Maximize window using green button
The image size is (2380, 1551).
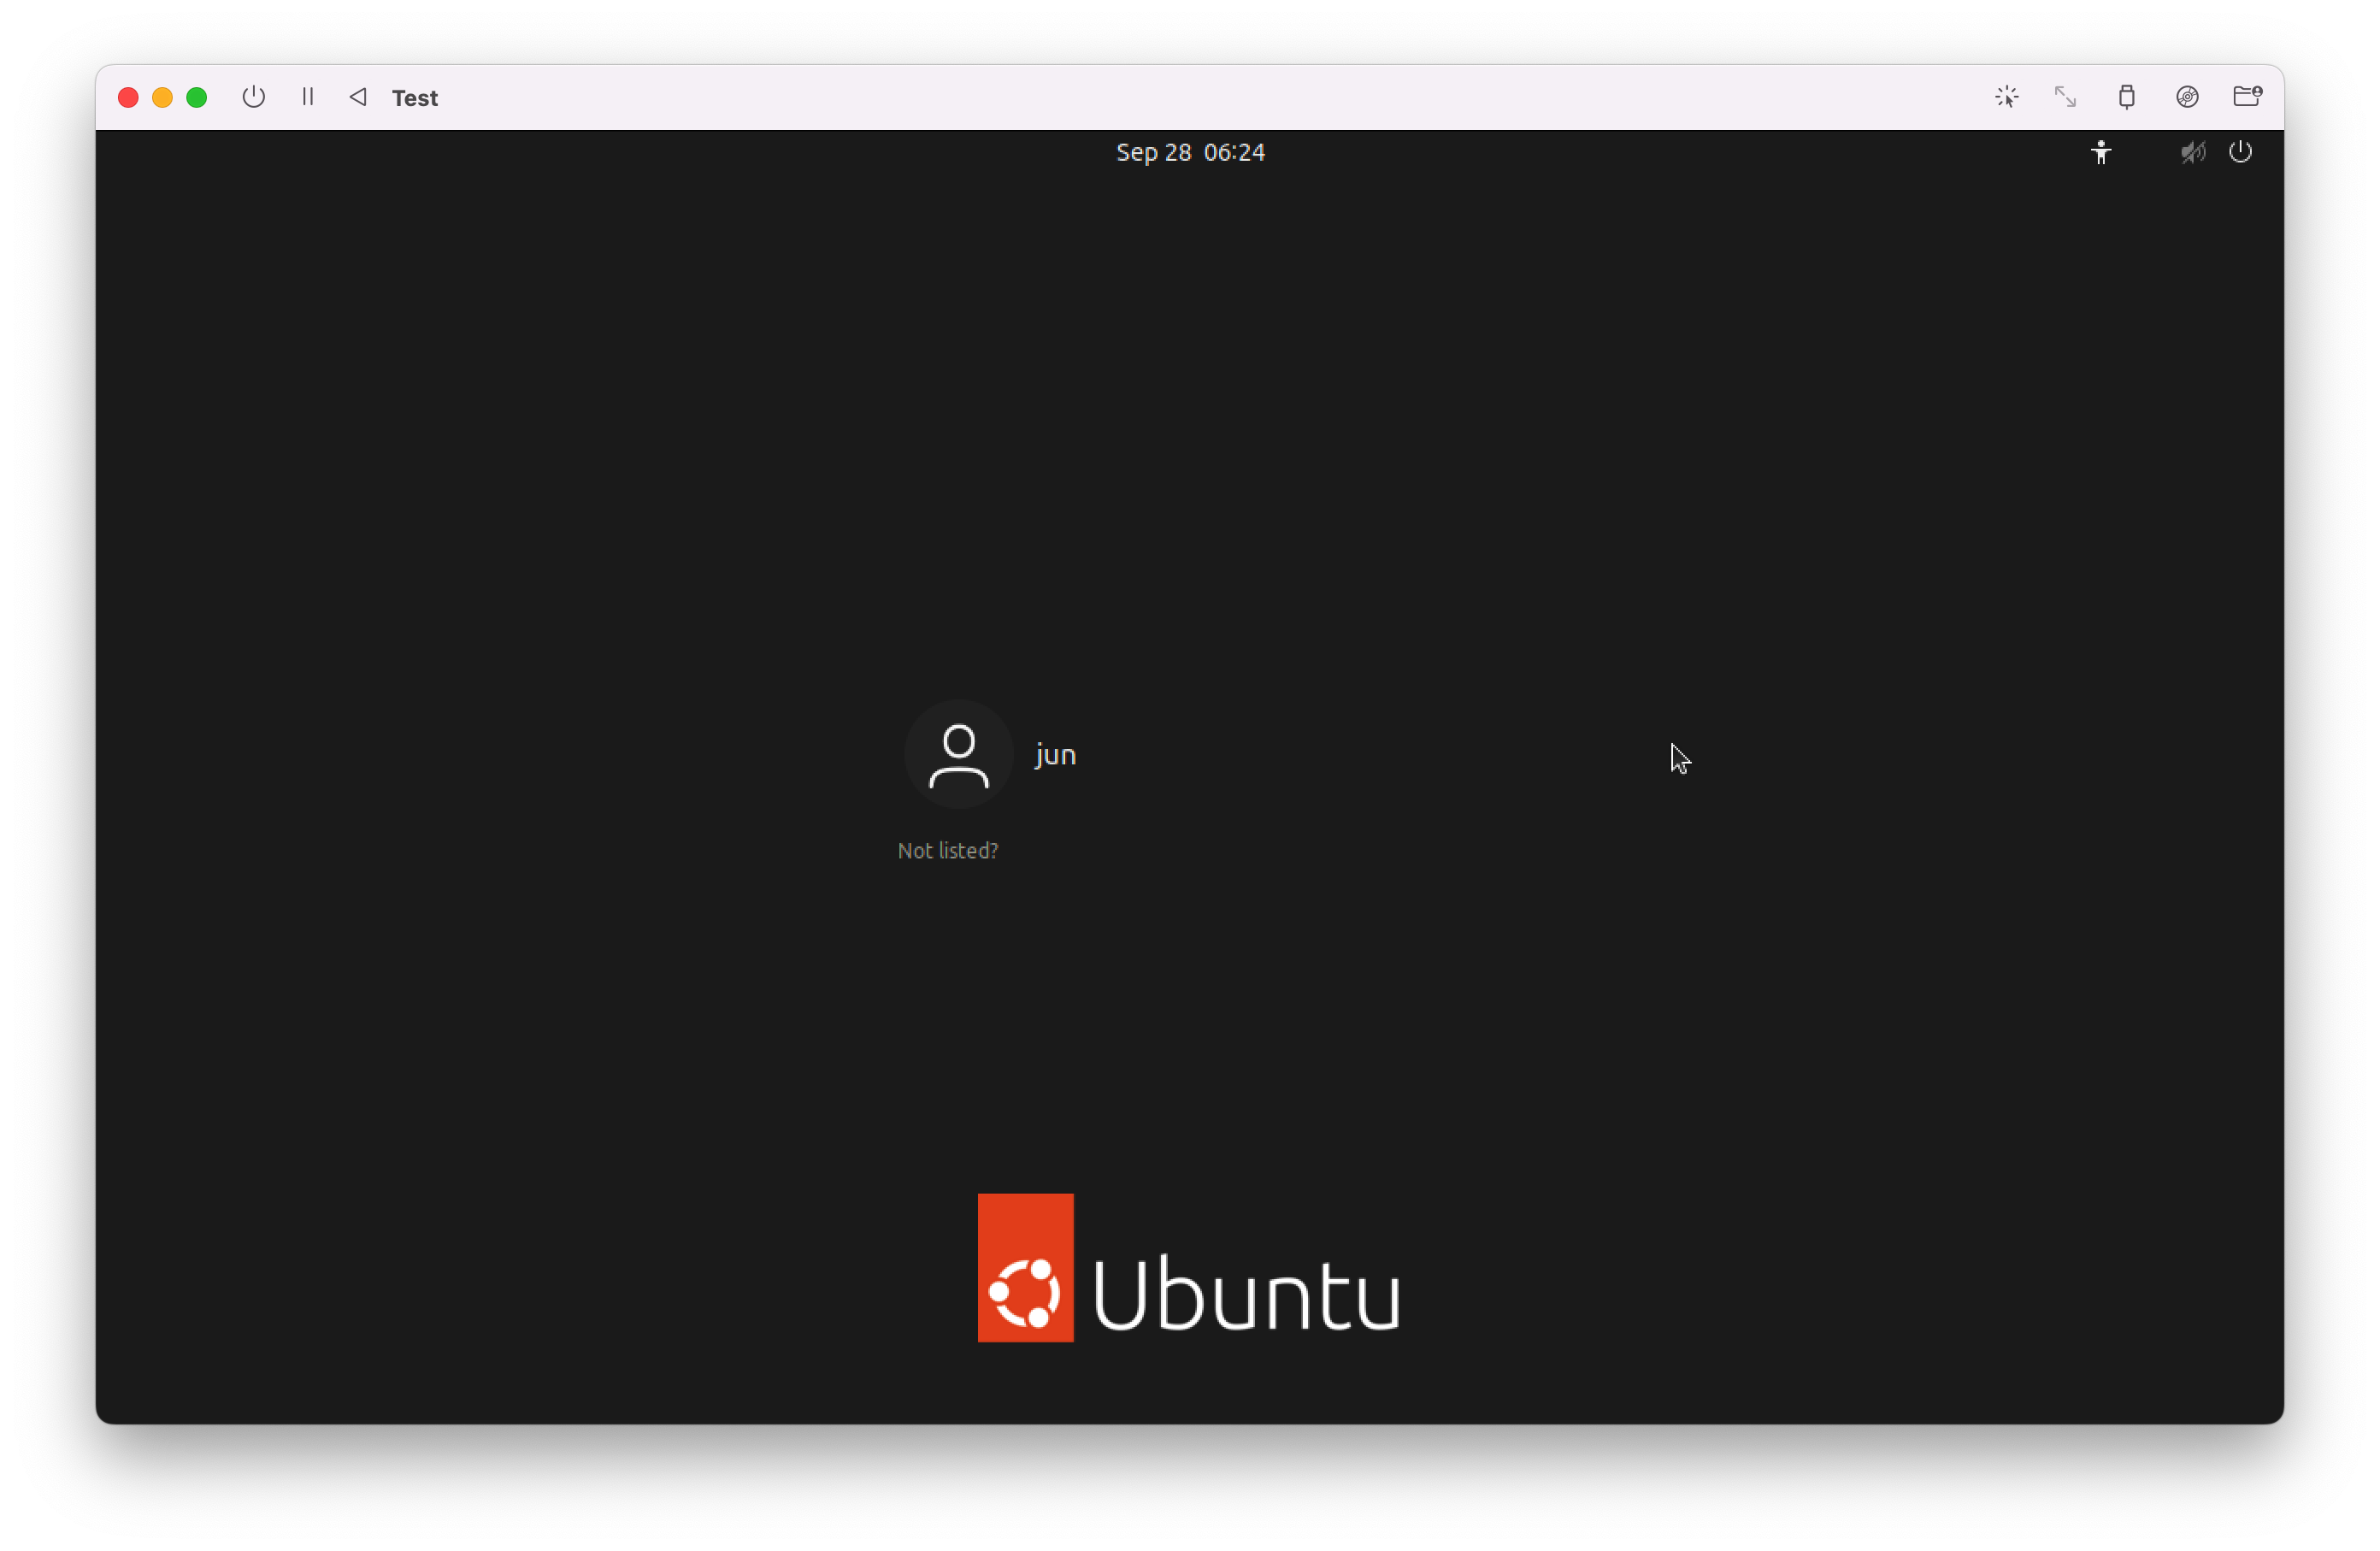click(x=197, y=97)
